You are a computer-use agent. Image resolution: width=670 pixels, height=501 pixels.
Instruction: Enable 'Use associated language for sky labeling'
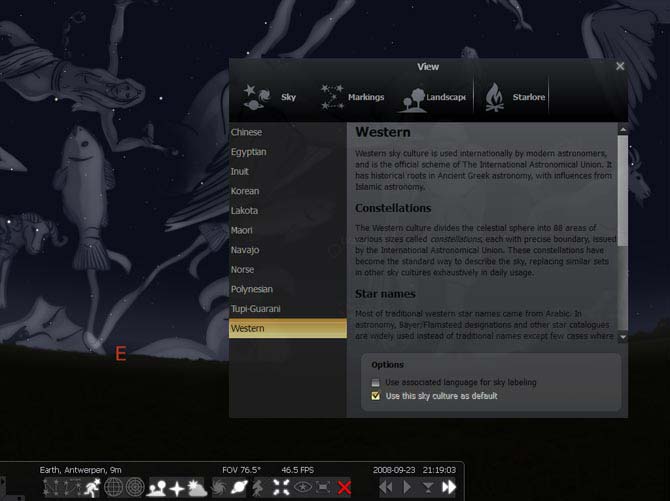pyautogui.click(x=376, y=382)
